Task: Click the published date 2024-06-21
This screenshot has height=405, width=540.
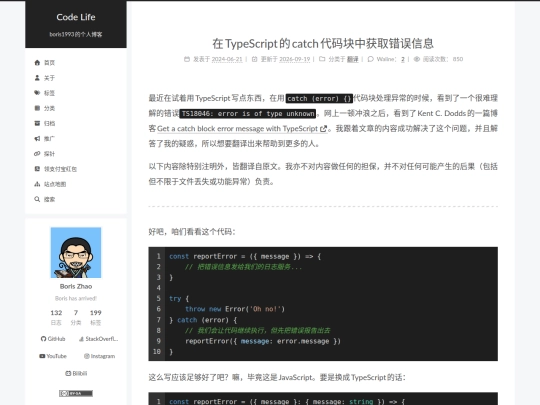Action: (227, 59)
